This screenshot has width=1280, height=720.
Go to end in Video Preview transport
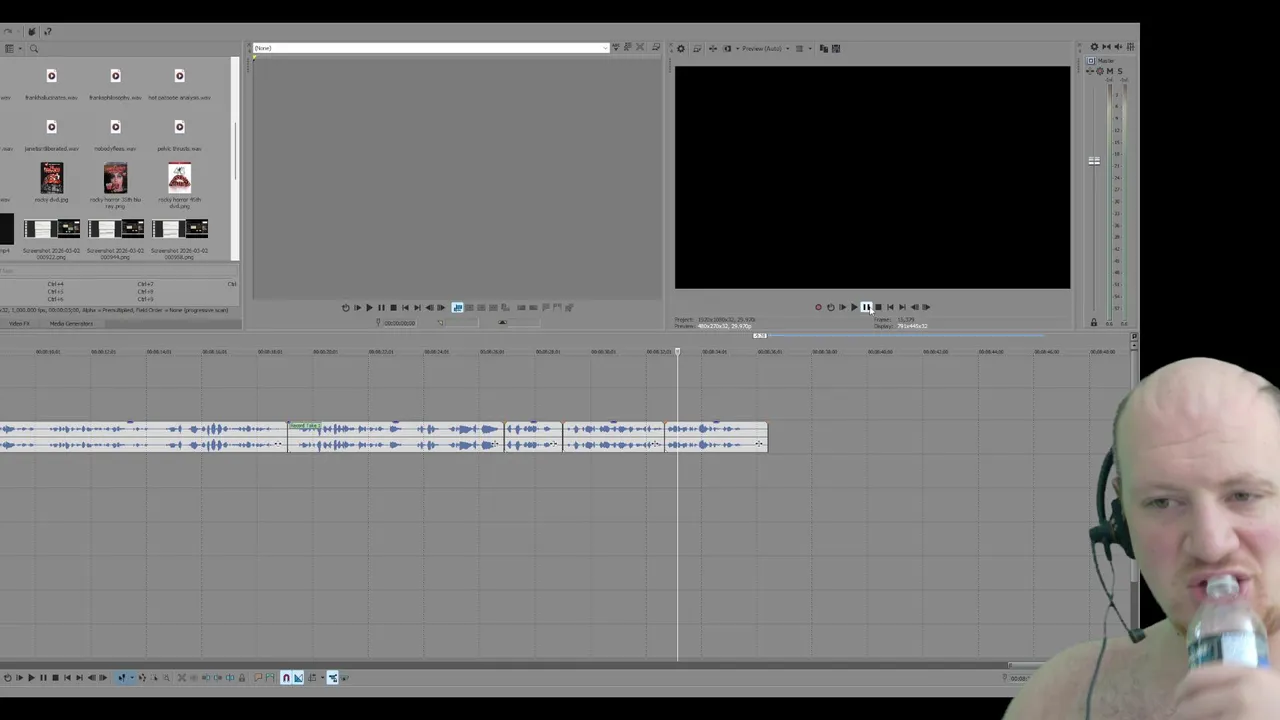click(902, 307)
